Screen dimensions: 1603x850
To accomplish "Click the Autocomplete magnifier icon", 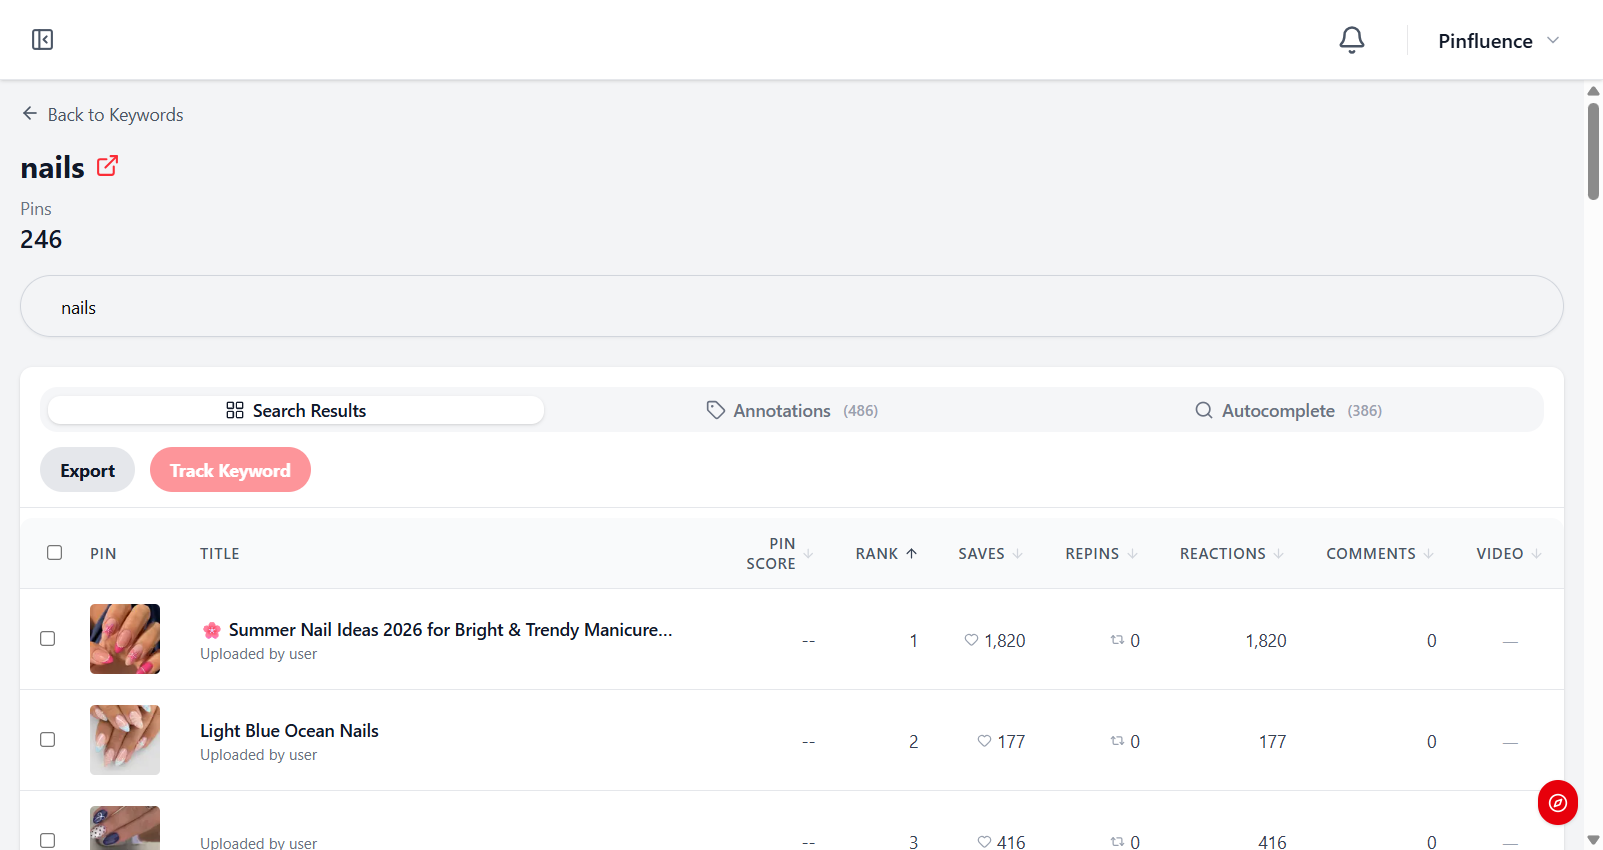I will 1204,410.
